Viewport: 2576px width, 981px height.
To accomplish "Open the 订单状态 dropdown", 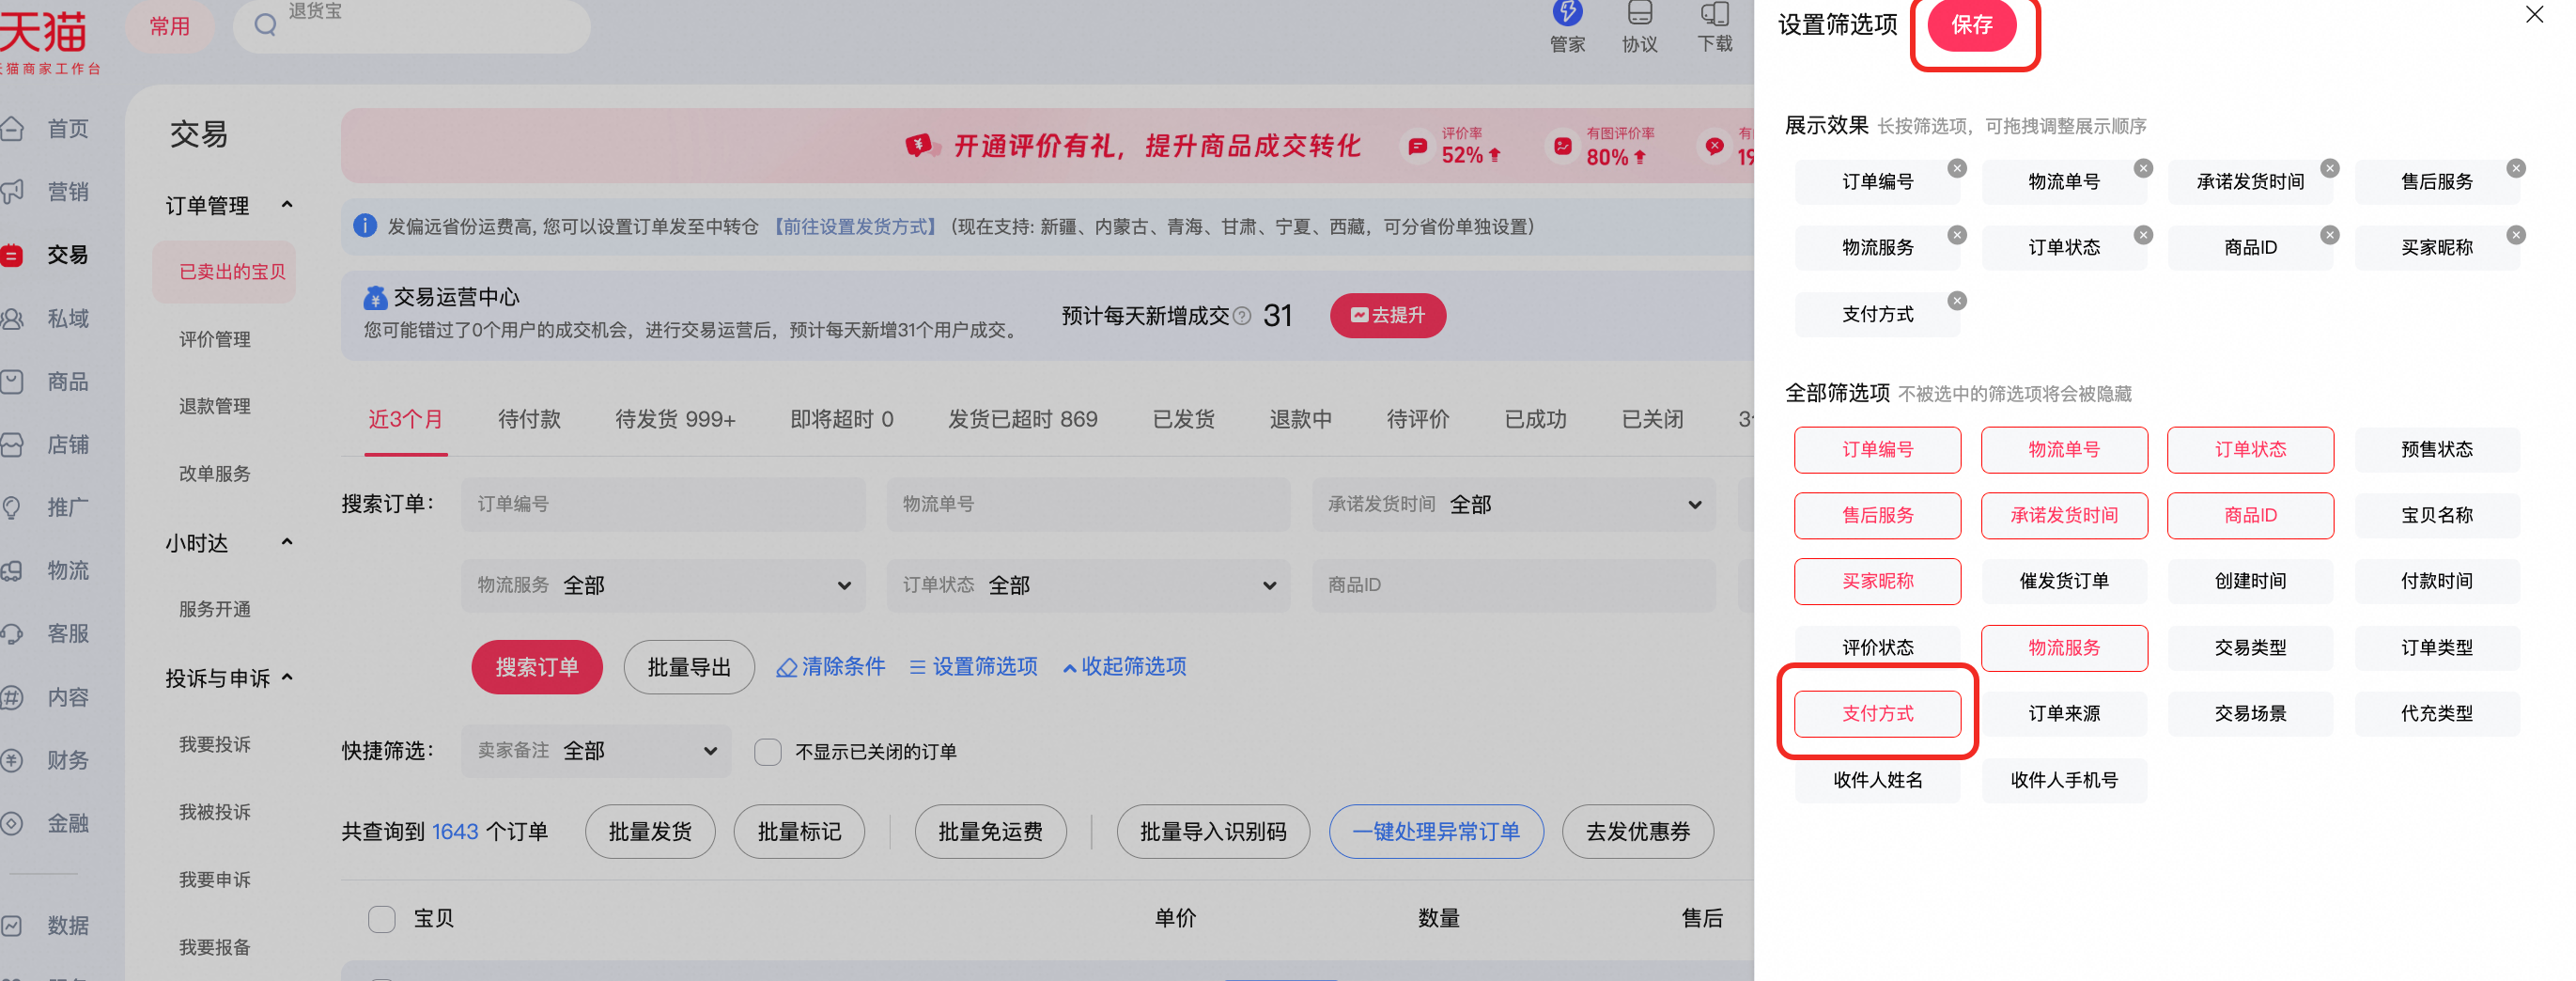I will tap(1088, 586).
